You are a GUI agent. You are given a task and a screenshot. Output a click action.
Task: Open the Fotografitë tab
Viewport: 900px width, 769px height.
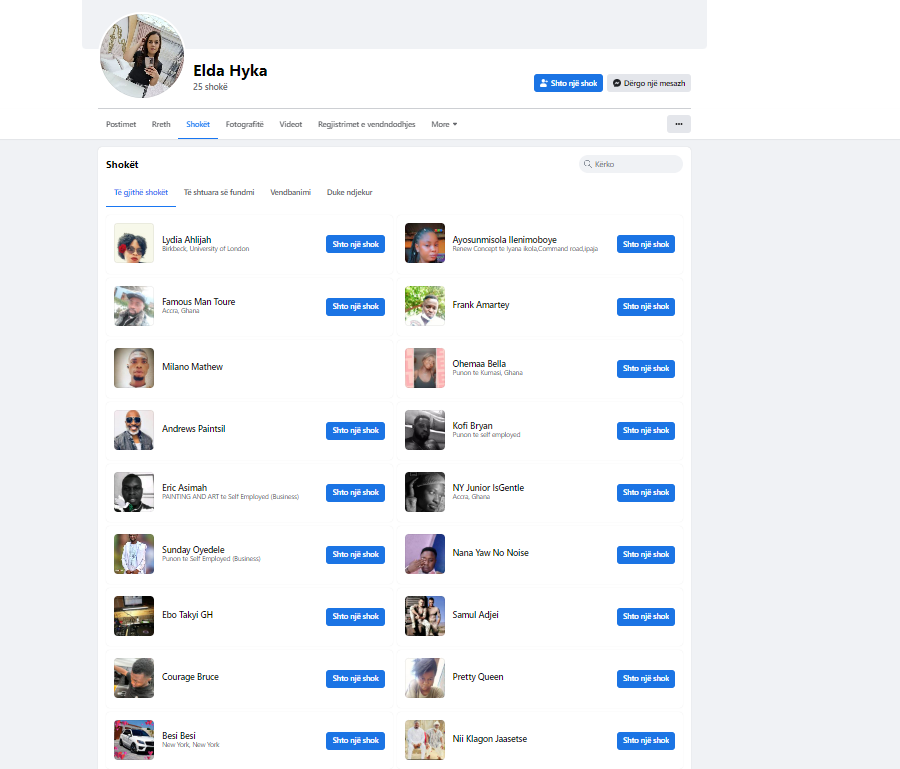244,125
